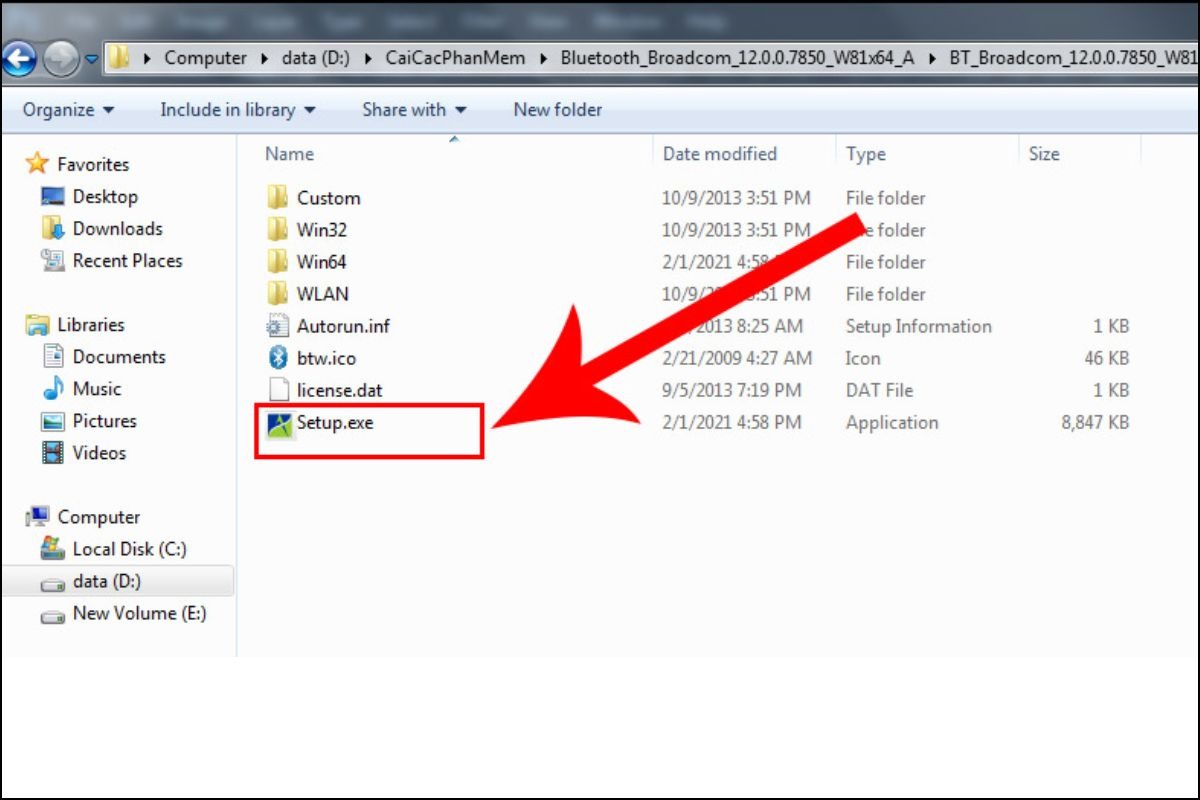Click the Forward navigation arrow button

pyautogui.click(x=62, y=58)
